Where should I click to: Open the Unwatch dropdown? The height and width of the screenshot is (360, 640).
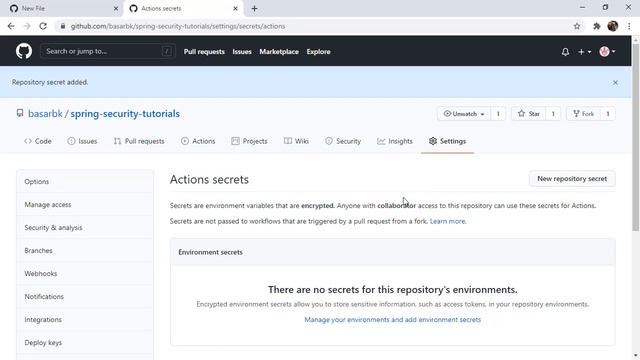click(464, 114)
